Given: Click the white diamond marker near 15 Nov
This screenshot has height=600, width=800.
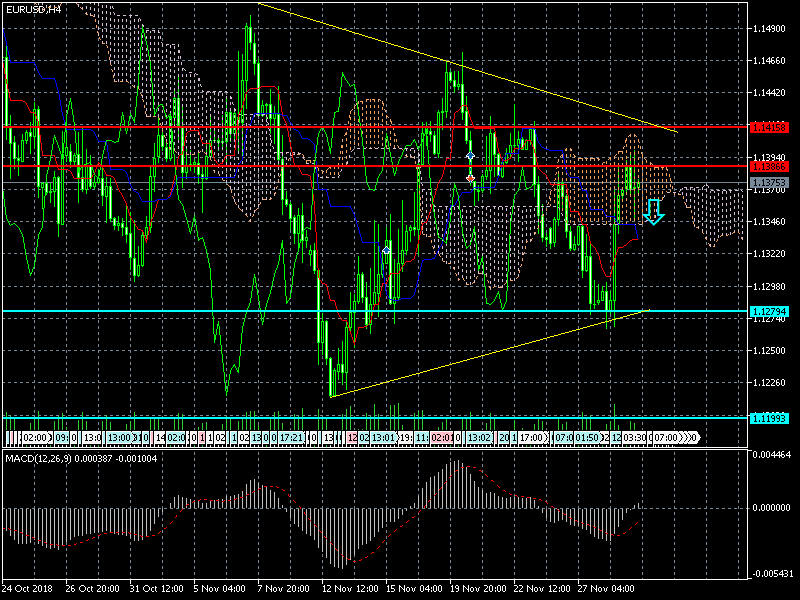Looking at the screenshot, I should click(x=387, y=249).
